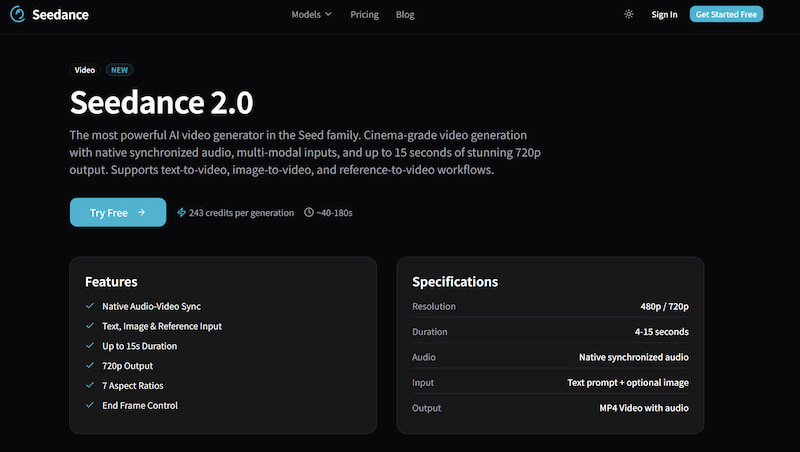The width and height of the screenshot is (800, 452).
Task: Click the checkmark beside 7 Aspect Ratios
Action: (90, 386)
